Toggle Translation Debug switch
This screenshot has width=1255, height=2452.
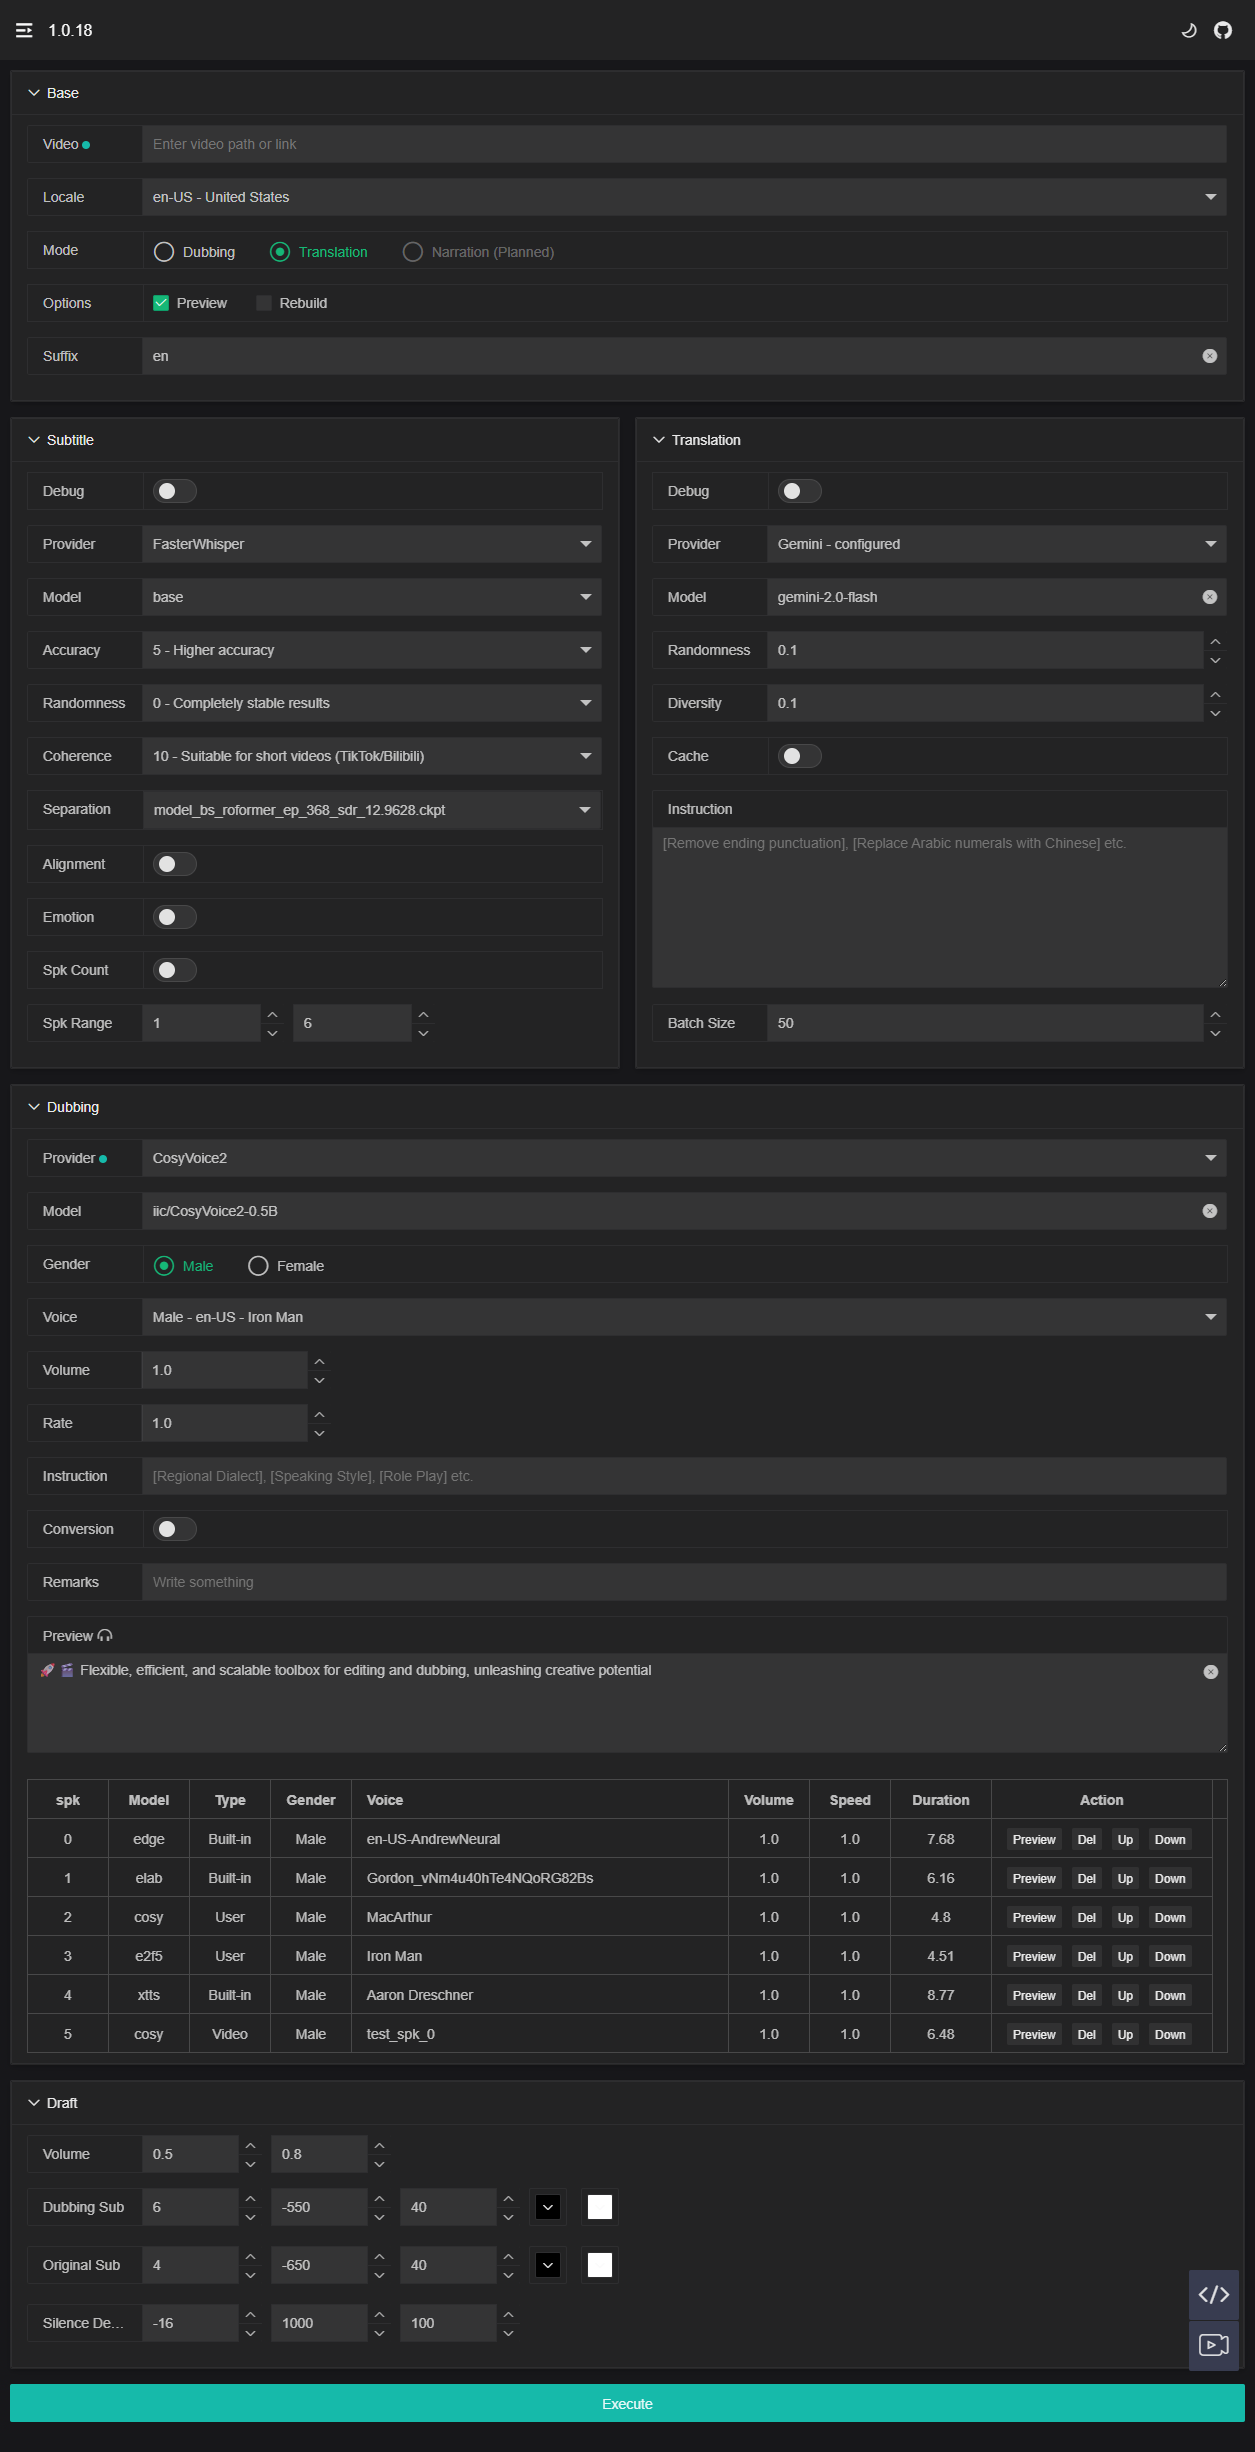click(x=800, y=491)
